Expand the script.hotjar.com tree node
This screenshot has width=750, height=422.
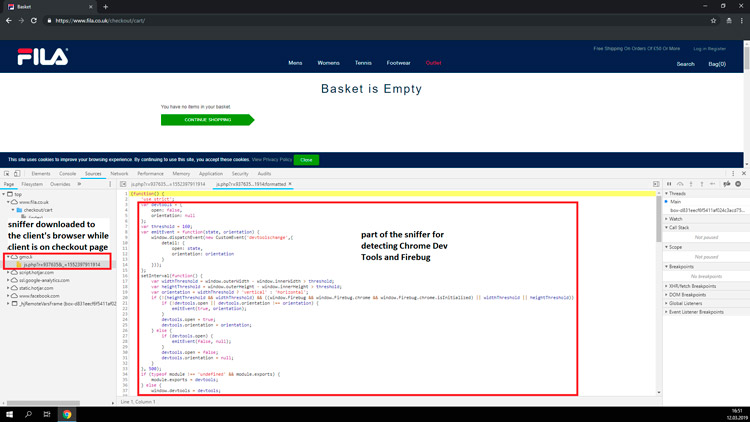(9, 272)
